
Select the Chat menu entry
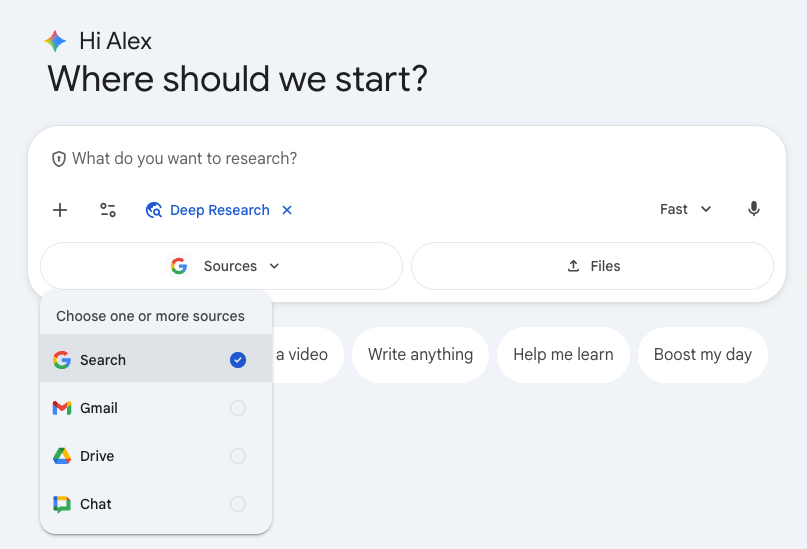click(156, 504)
